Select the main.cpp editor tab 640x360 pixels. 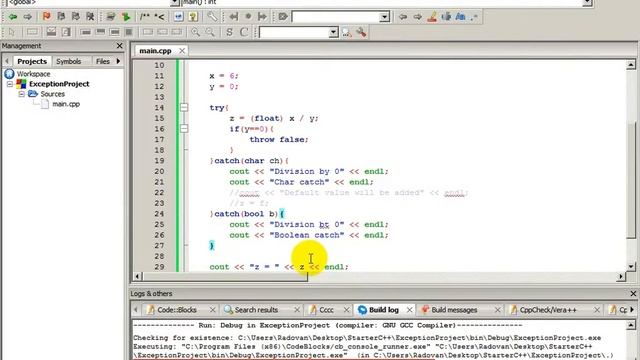155,51
